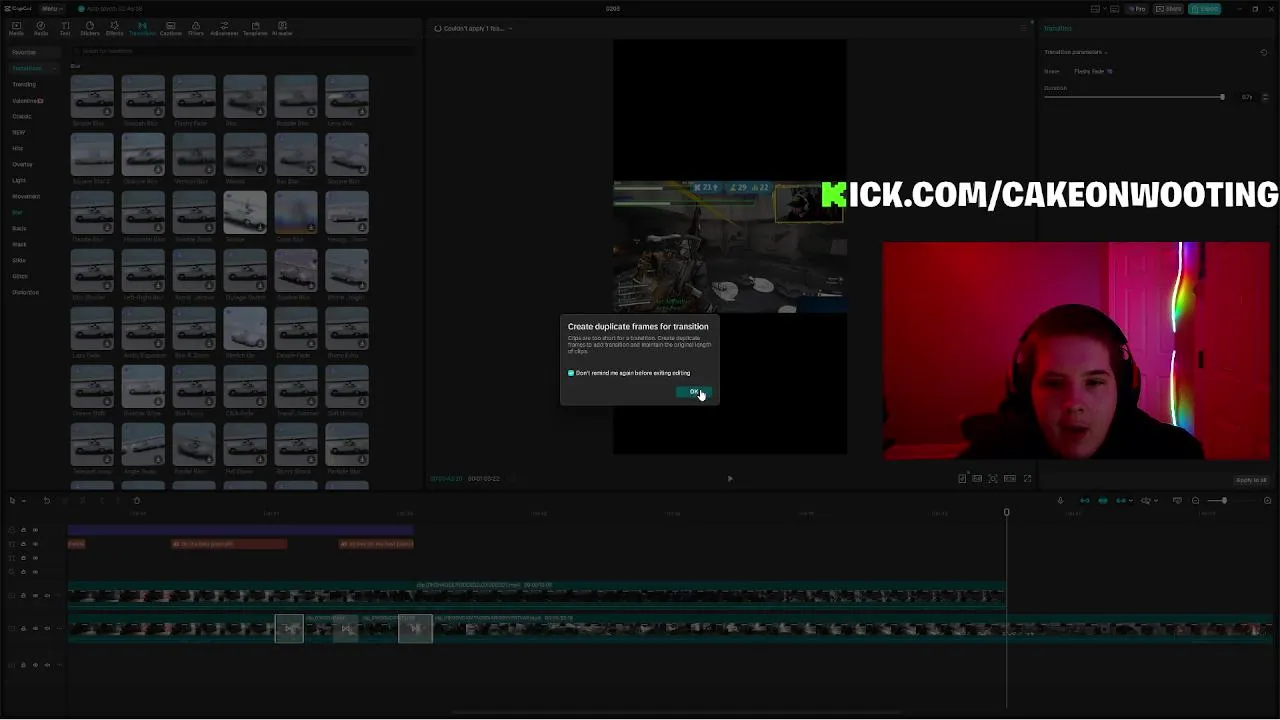Select the Vertical Blur transition thumbnail
The height and width of the screenshot is (720, 1280).
(x=194, y=154)
